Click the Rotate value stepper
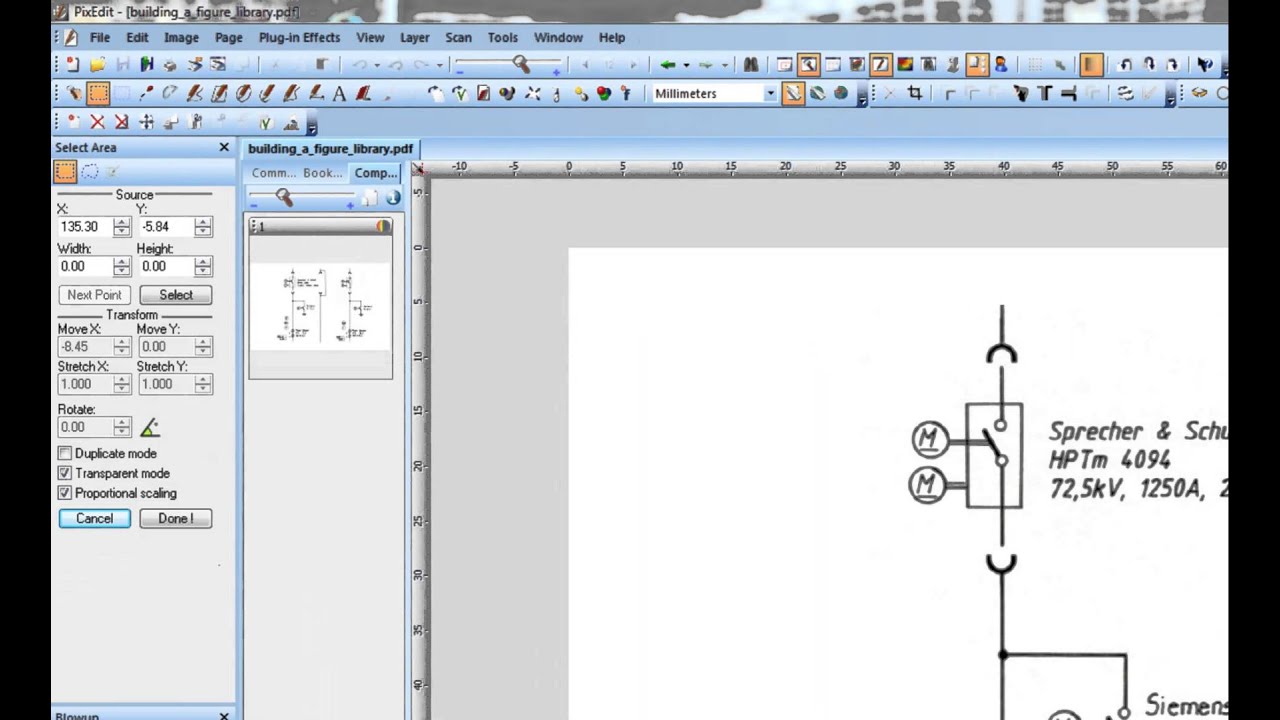The image size is (1280, 720). (x=122, y=427)
